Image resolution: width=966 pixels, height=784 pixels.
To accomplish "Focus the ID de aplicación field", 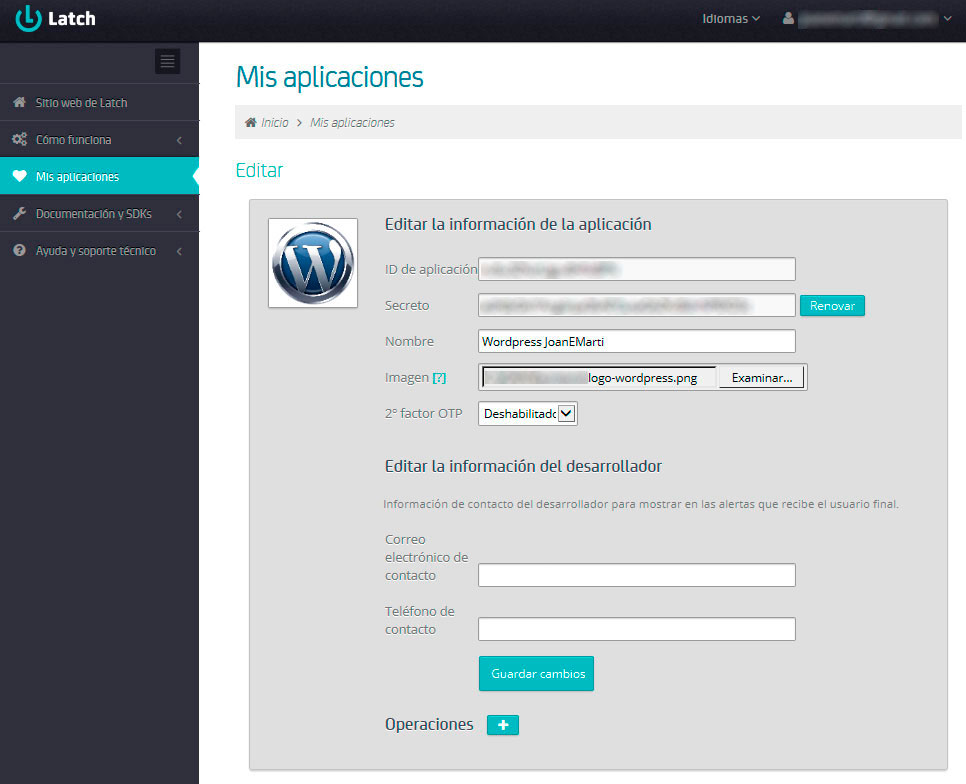I will point(636,269).
